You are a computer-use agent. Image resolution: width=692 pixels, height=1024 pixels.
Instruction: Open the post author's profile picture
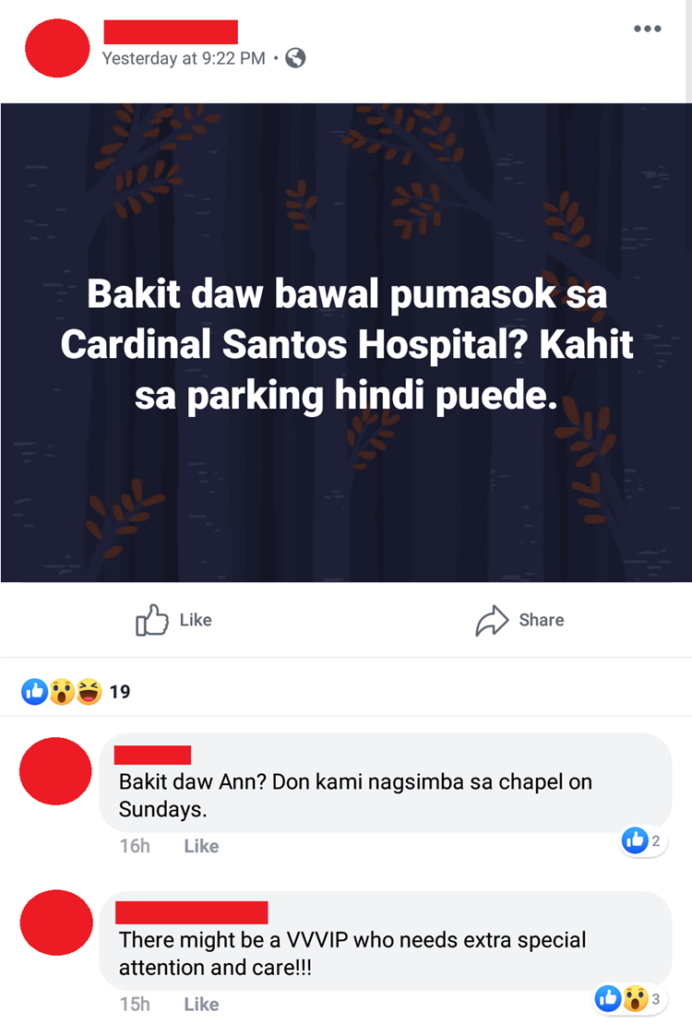pyautogui.click(x=57, y=48)
